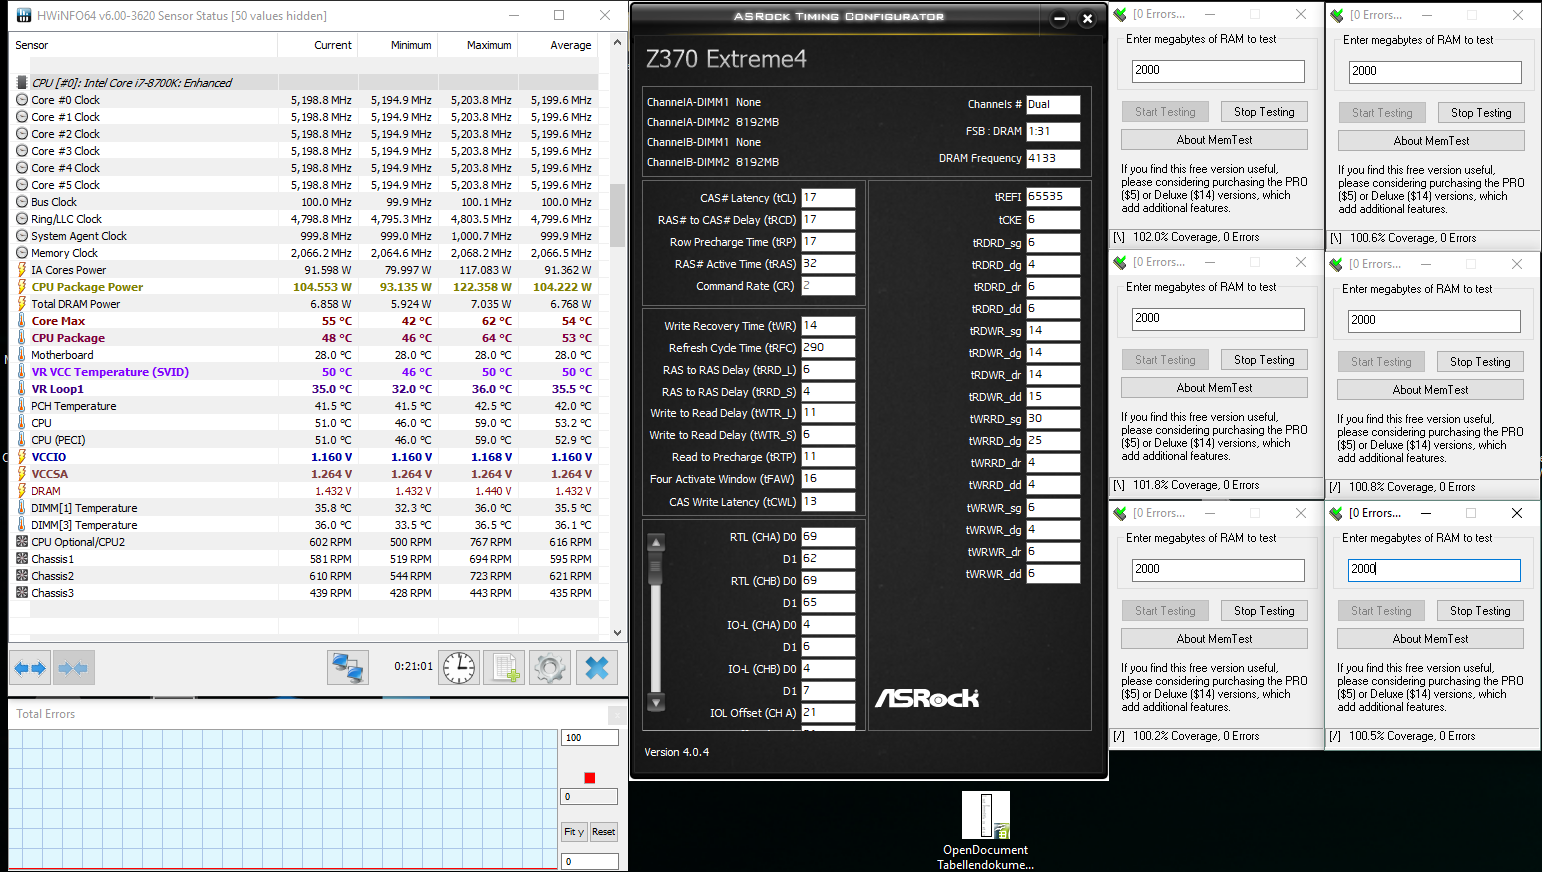Viewport: 1542px width, 872px height.
Task: Click Stop Testing in the 100.6% Coverage MemTest window
Action: (x=1481, y=113)
